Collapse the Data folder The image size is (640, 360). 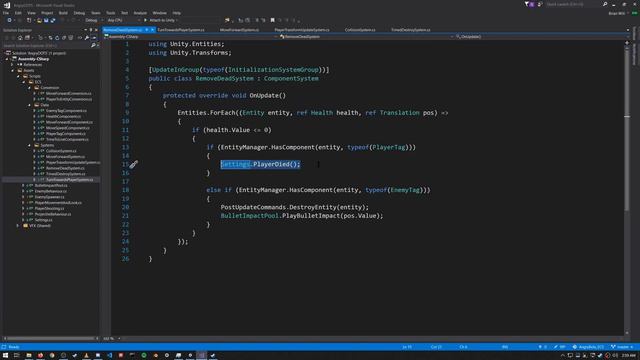[29, 105]
